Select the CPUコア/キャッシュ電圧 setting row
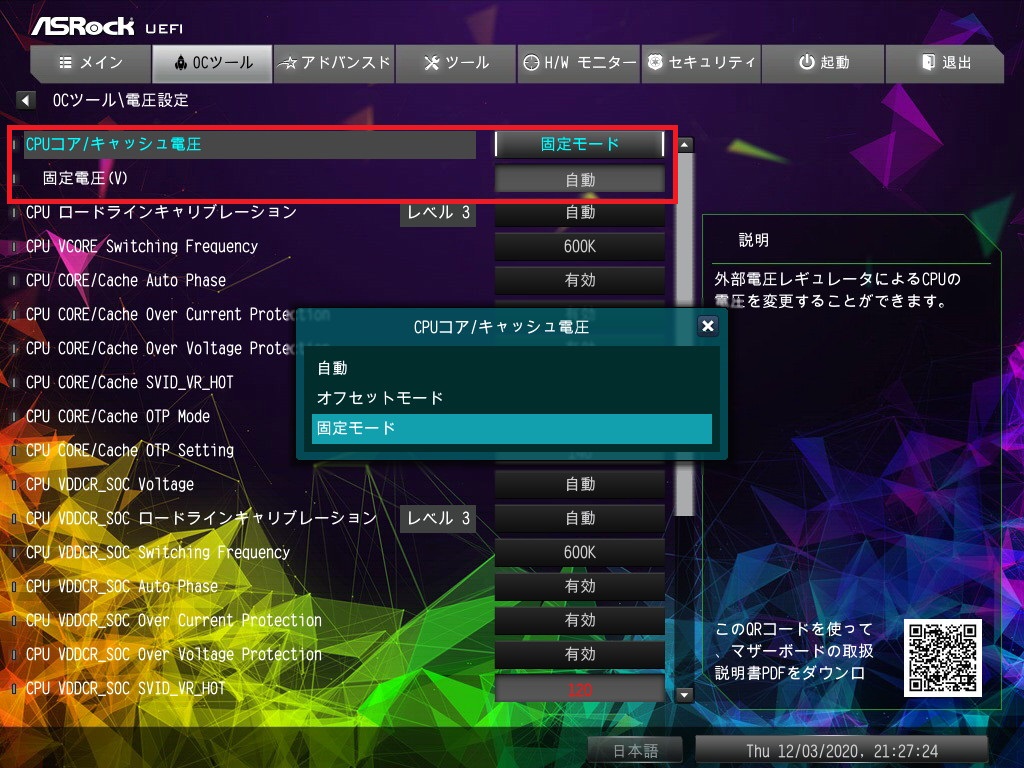 pyautogui.click(x=250, y=144)
